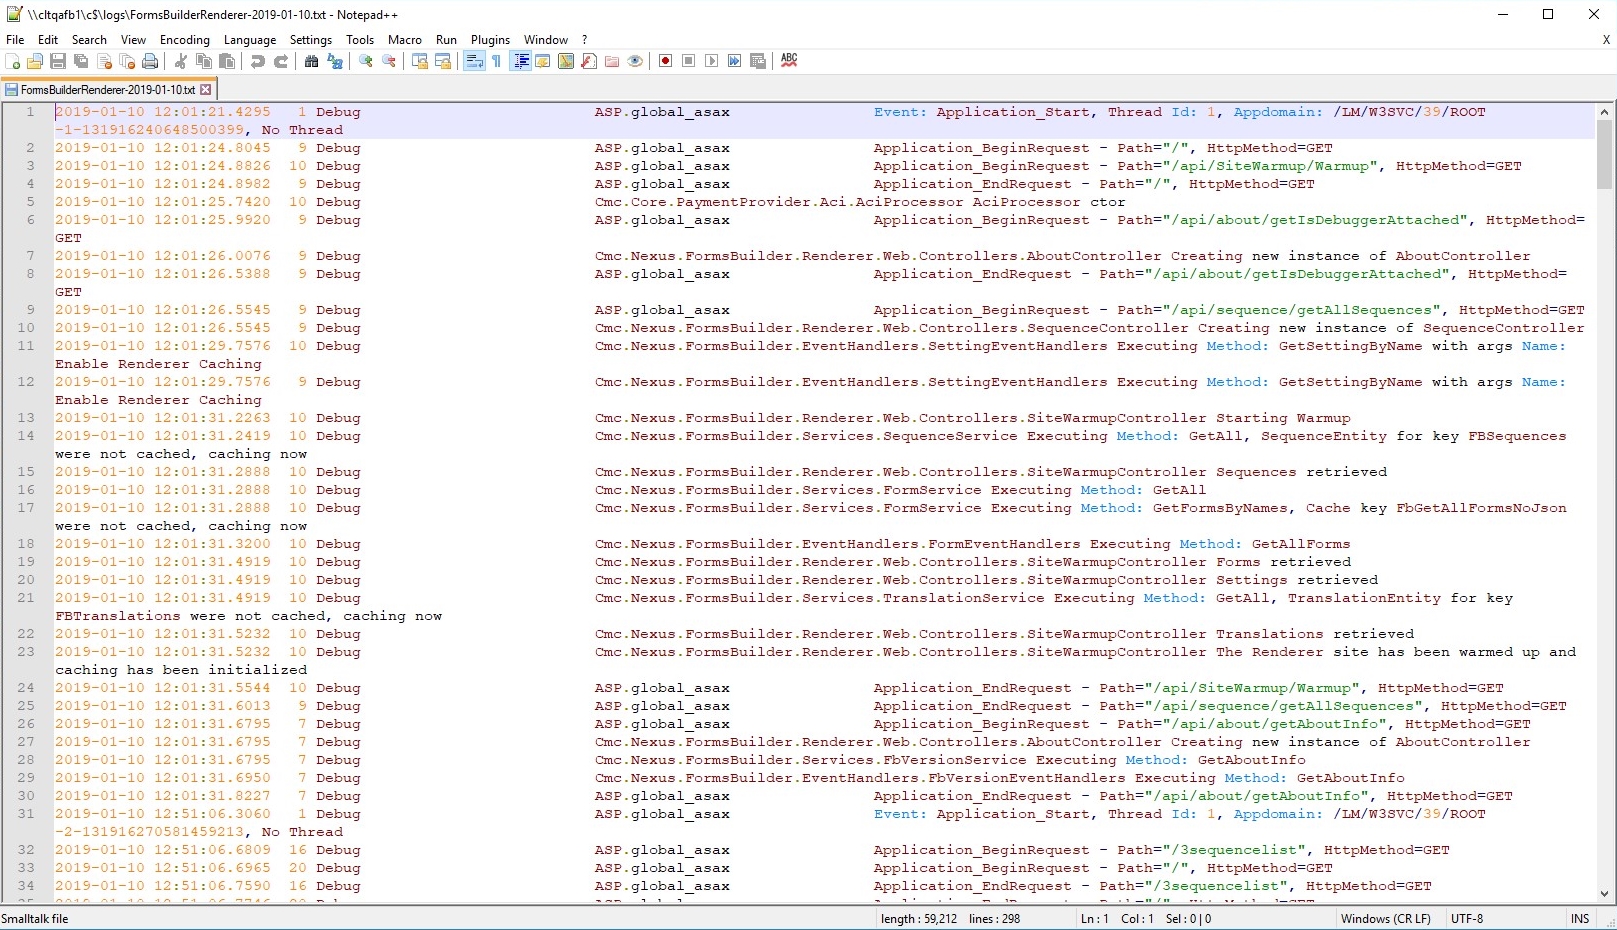This screenshot has height=930, width=1617.
Task: Open a file using the toolbar icon
Action: coord(35,61)
